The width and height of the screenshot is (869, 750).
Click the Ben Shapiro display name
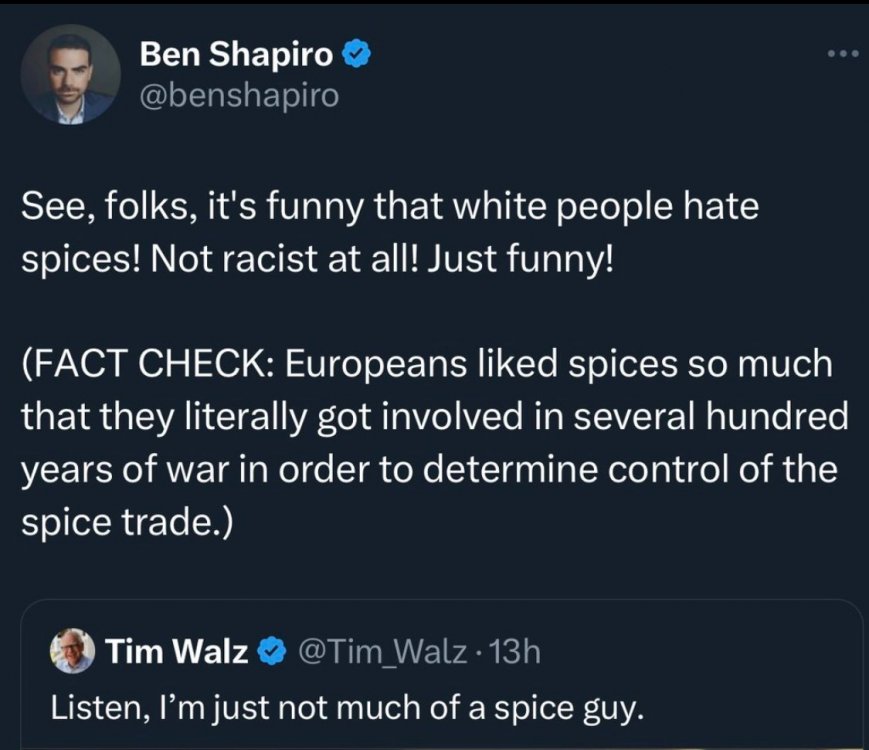[x=236, y=55]
